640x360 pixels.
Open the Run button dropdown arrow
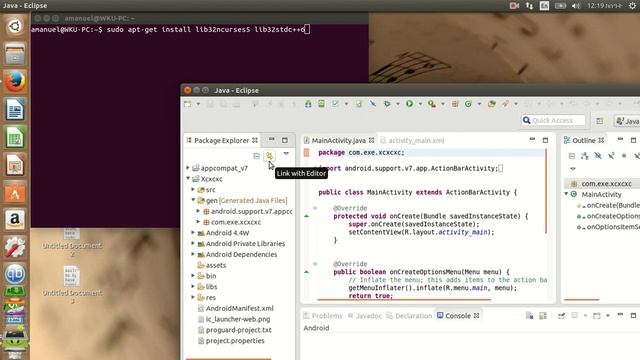coord(420,104)
